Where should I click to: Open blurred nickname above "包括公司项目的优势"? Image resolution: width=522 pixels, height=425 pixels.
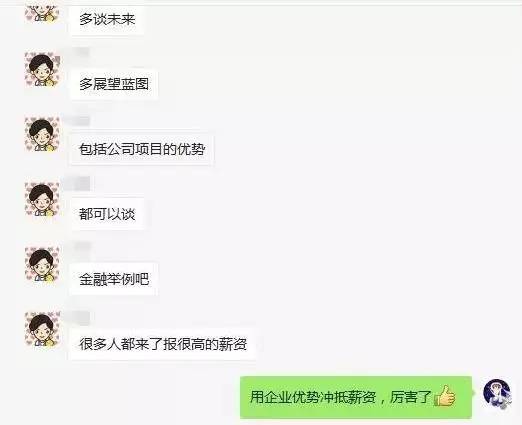point(80,120)
